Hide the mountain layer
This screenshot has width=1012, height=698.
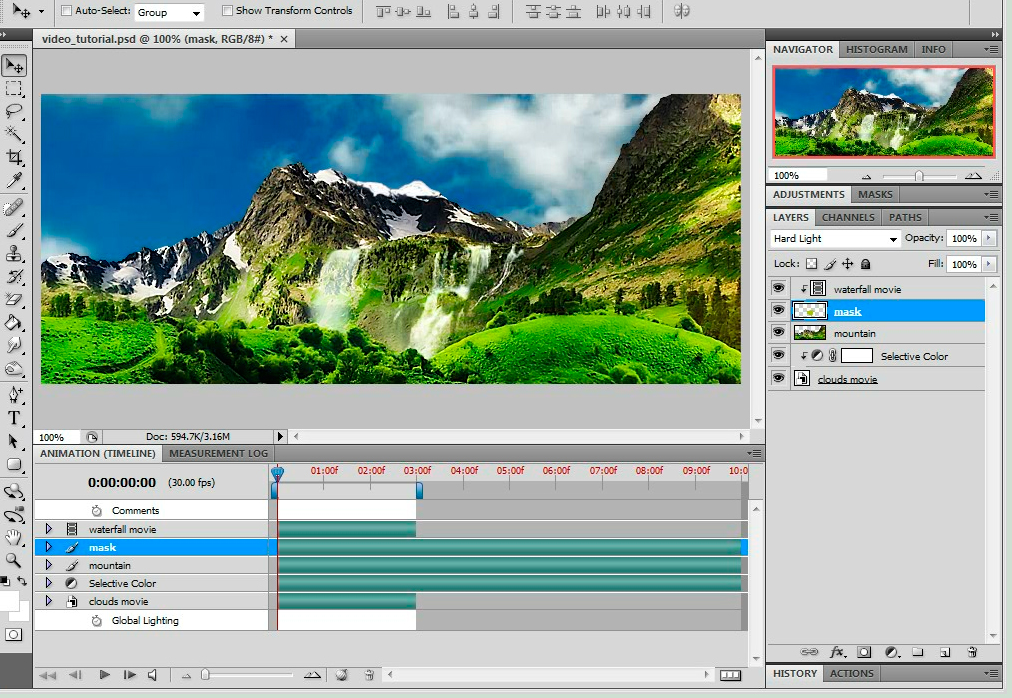coord(778,333)
